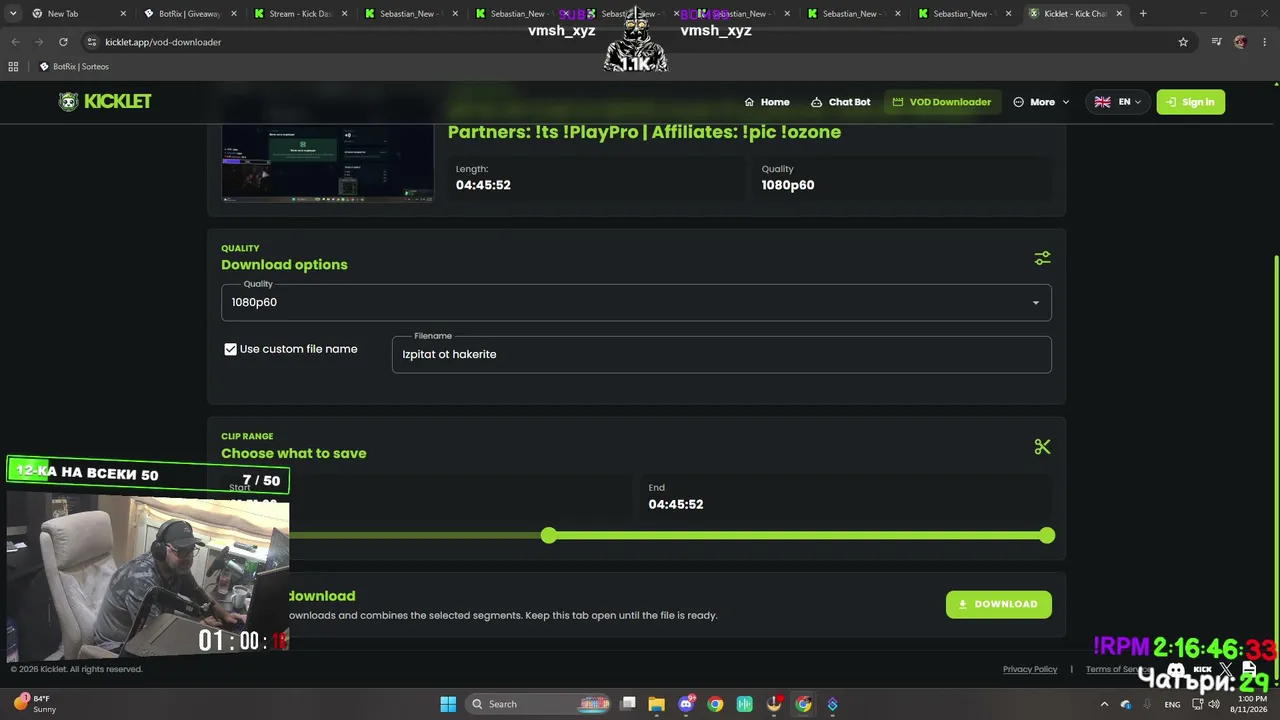Image resolution: width=1280 pixels, height=720 pixels.
Task: Click the Length value 04:45:52
Action: (483, 185)
